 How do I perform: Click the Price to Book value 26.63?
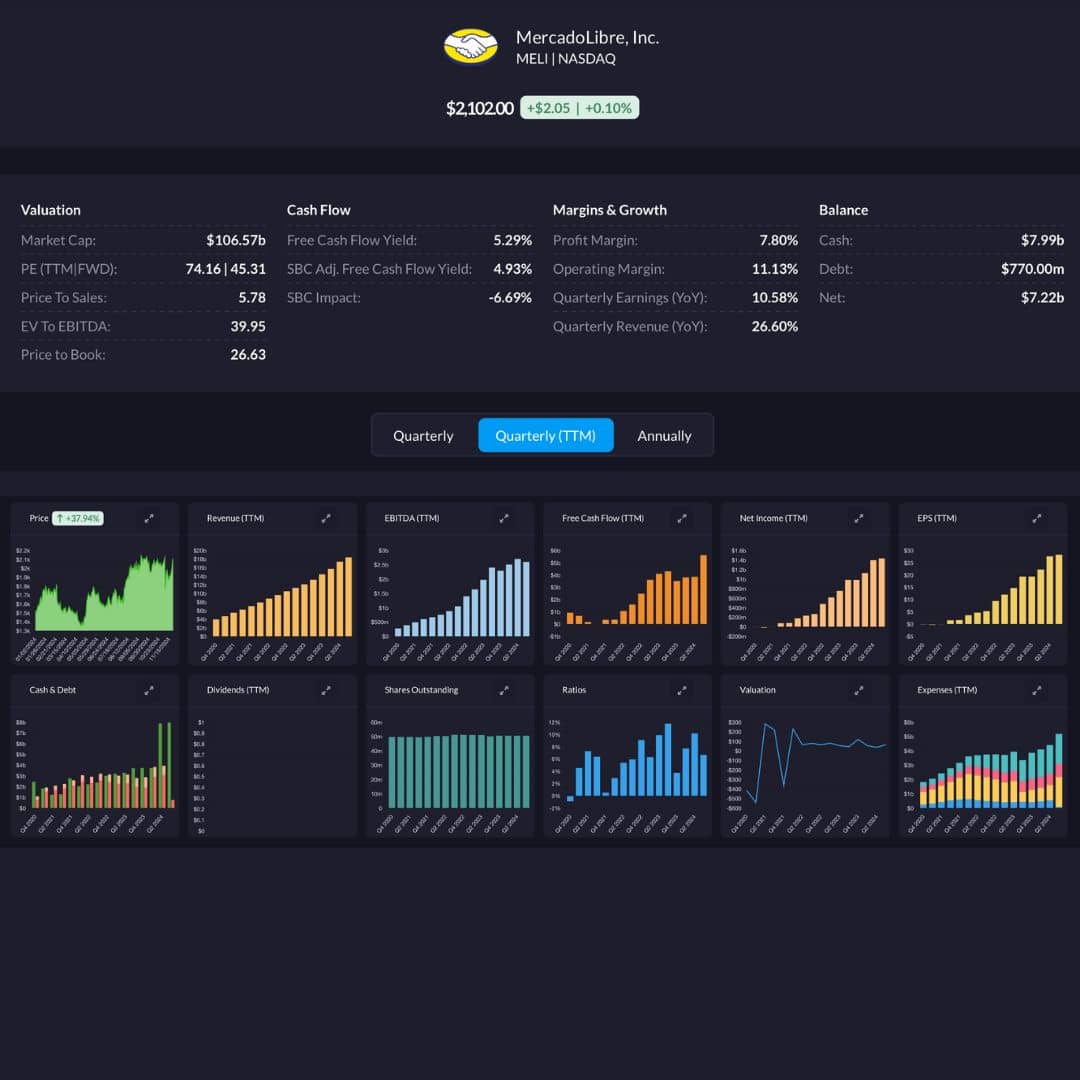pos(248,355)
